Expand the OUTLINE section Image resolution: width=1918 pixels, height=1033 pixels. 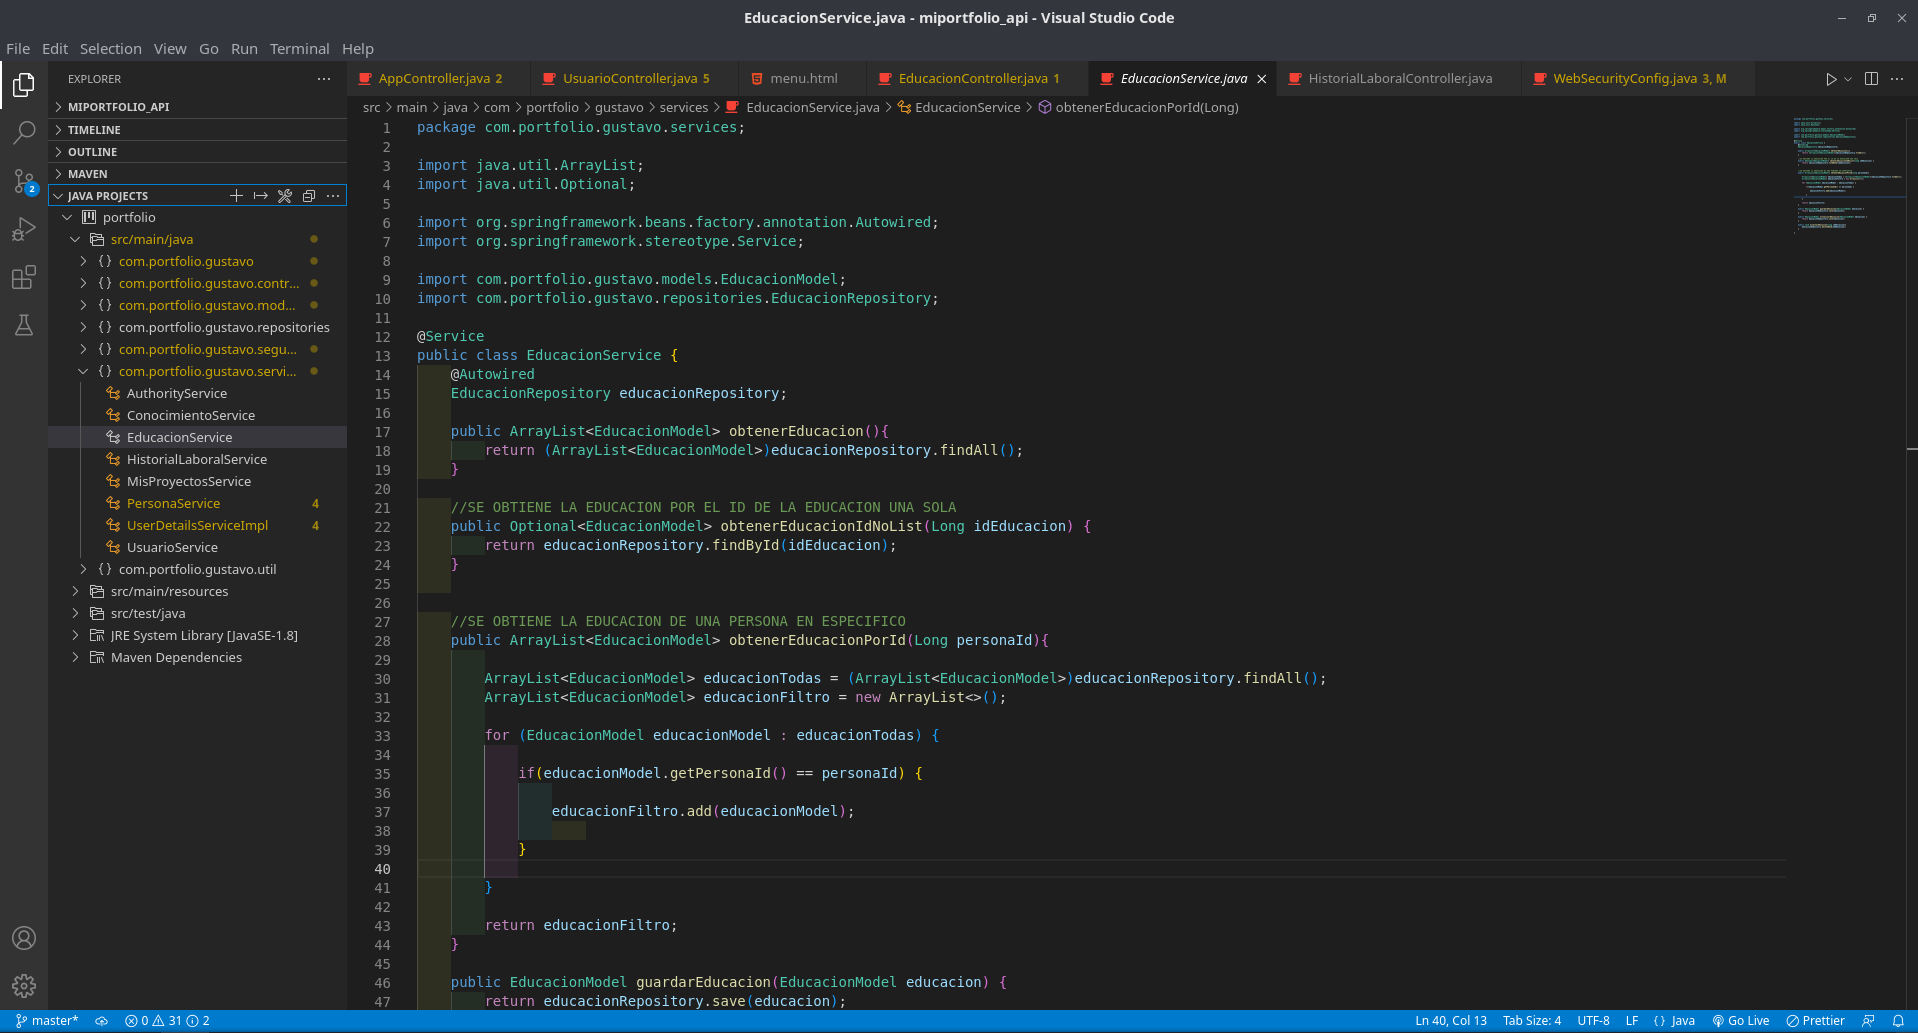tap(92, 152)
